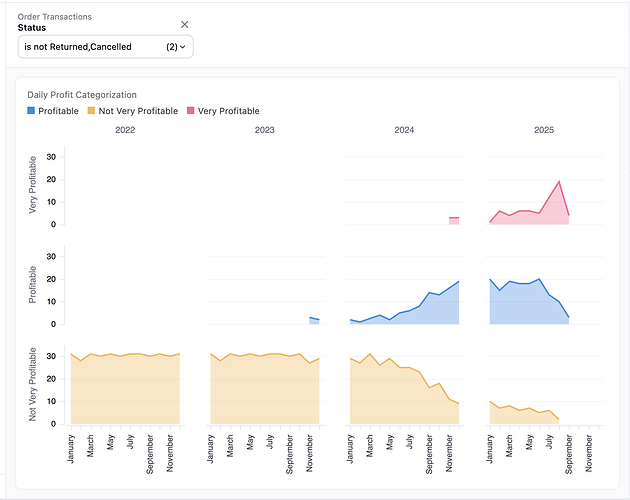The height and width of the screenshot is (500, 630).
Task: Remove the Status filter with the X icon
Action: pos(184,24)
